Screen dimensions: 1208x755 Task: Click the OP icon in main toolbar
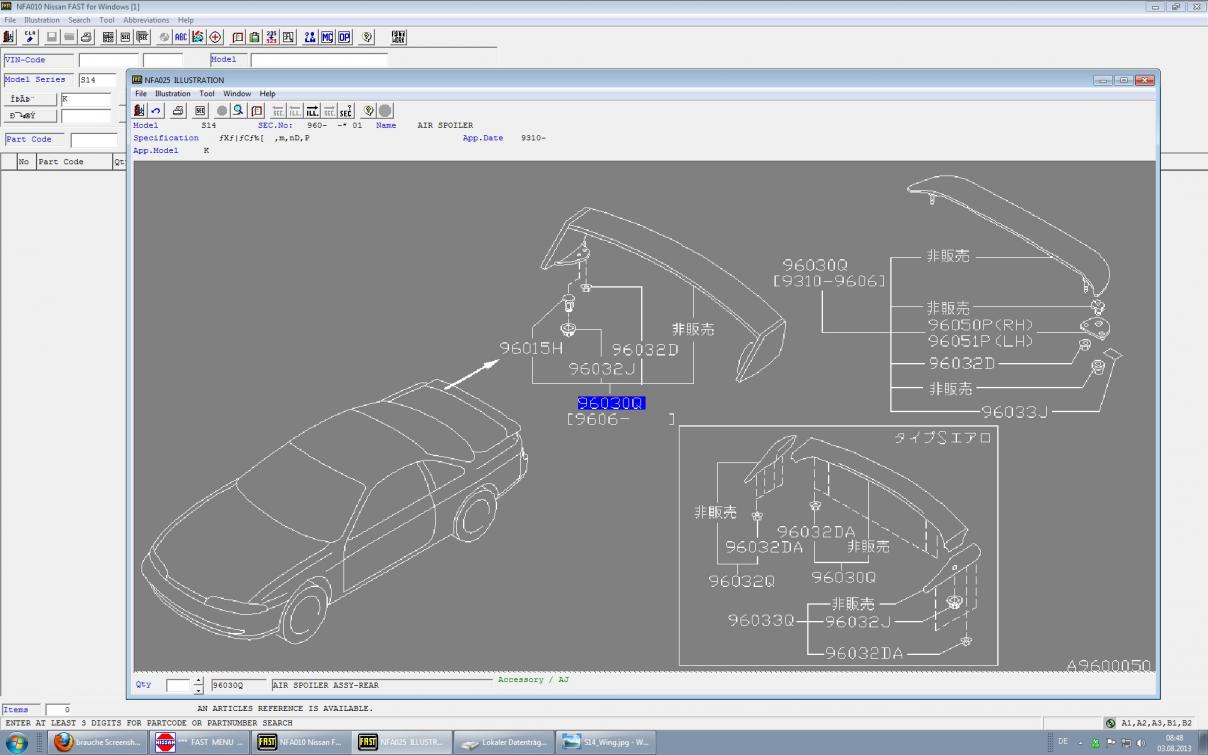(344, 37)
